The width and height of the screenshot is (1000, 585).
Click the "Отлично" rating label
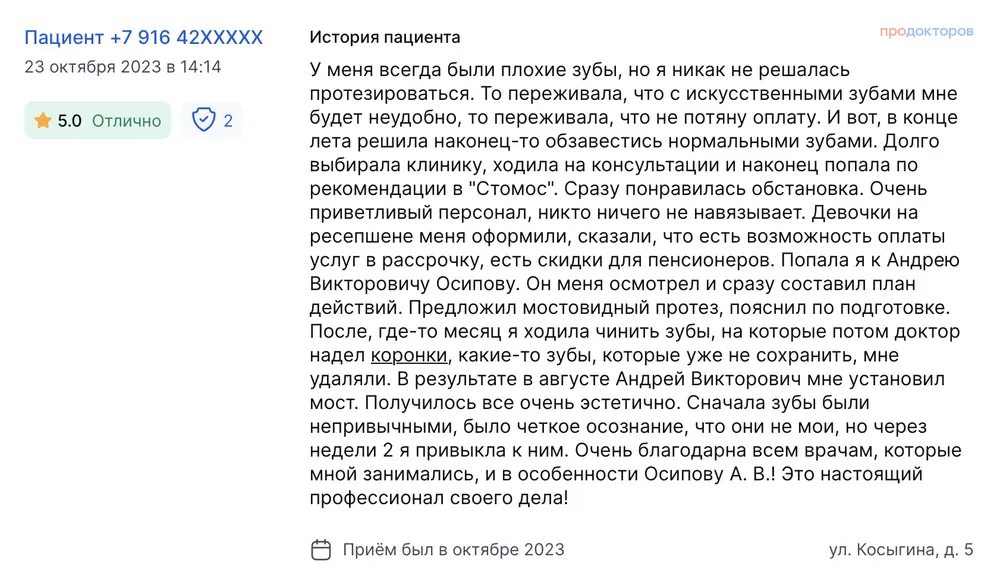(x=125, y=121)
